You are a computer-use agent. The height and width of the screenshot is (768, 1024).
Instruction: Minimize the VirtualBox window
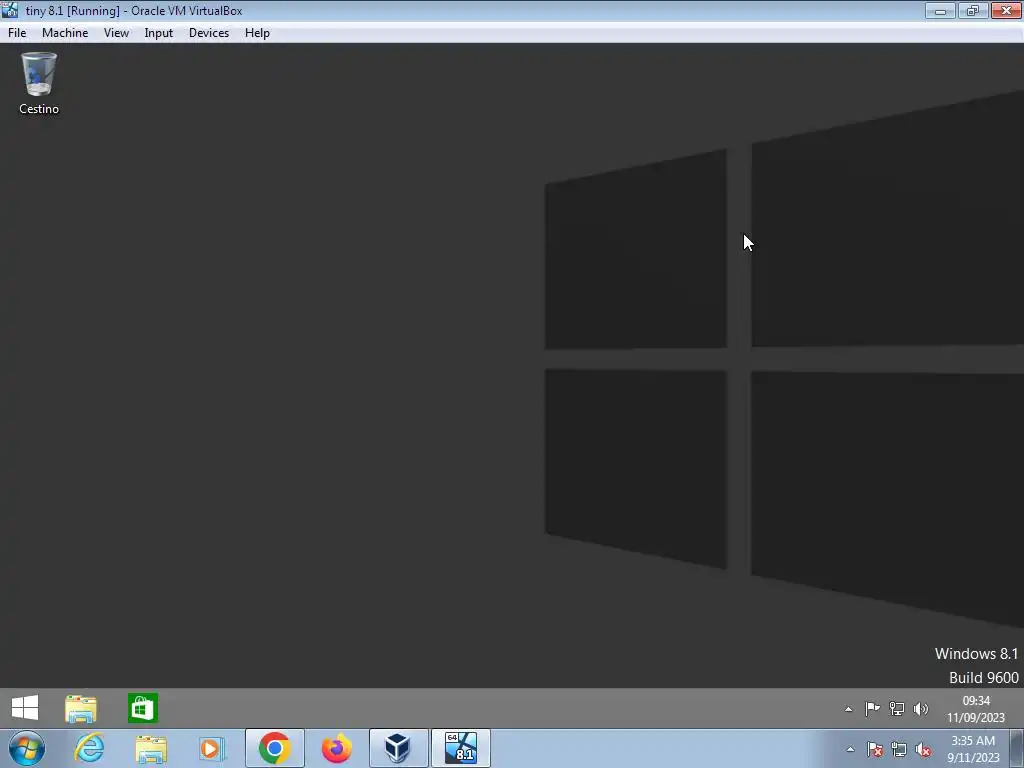(x=940, y=10)
